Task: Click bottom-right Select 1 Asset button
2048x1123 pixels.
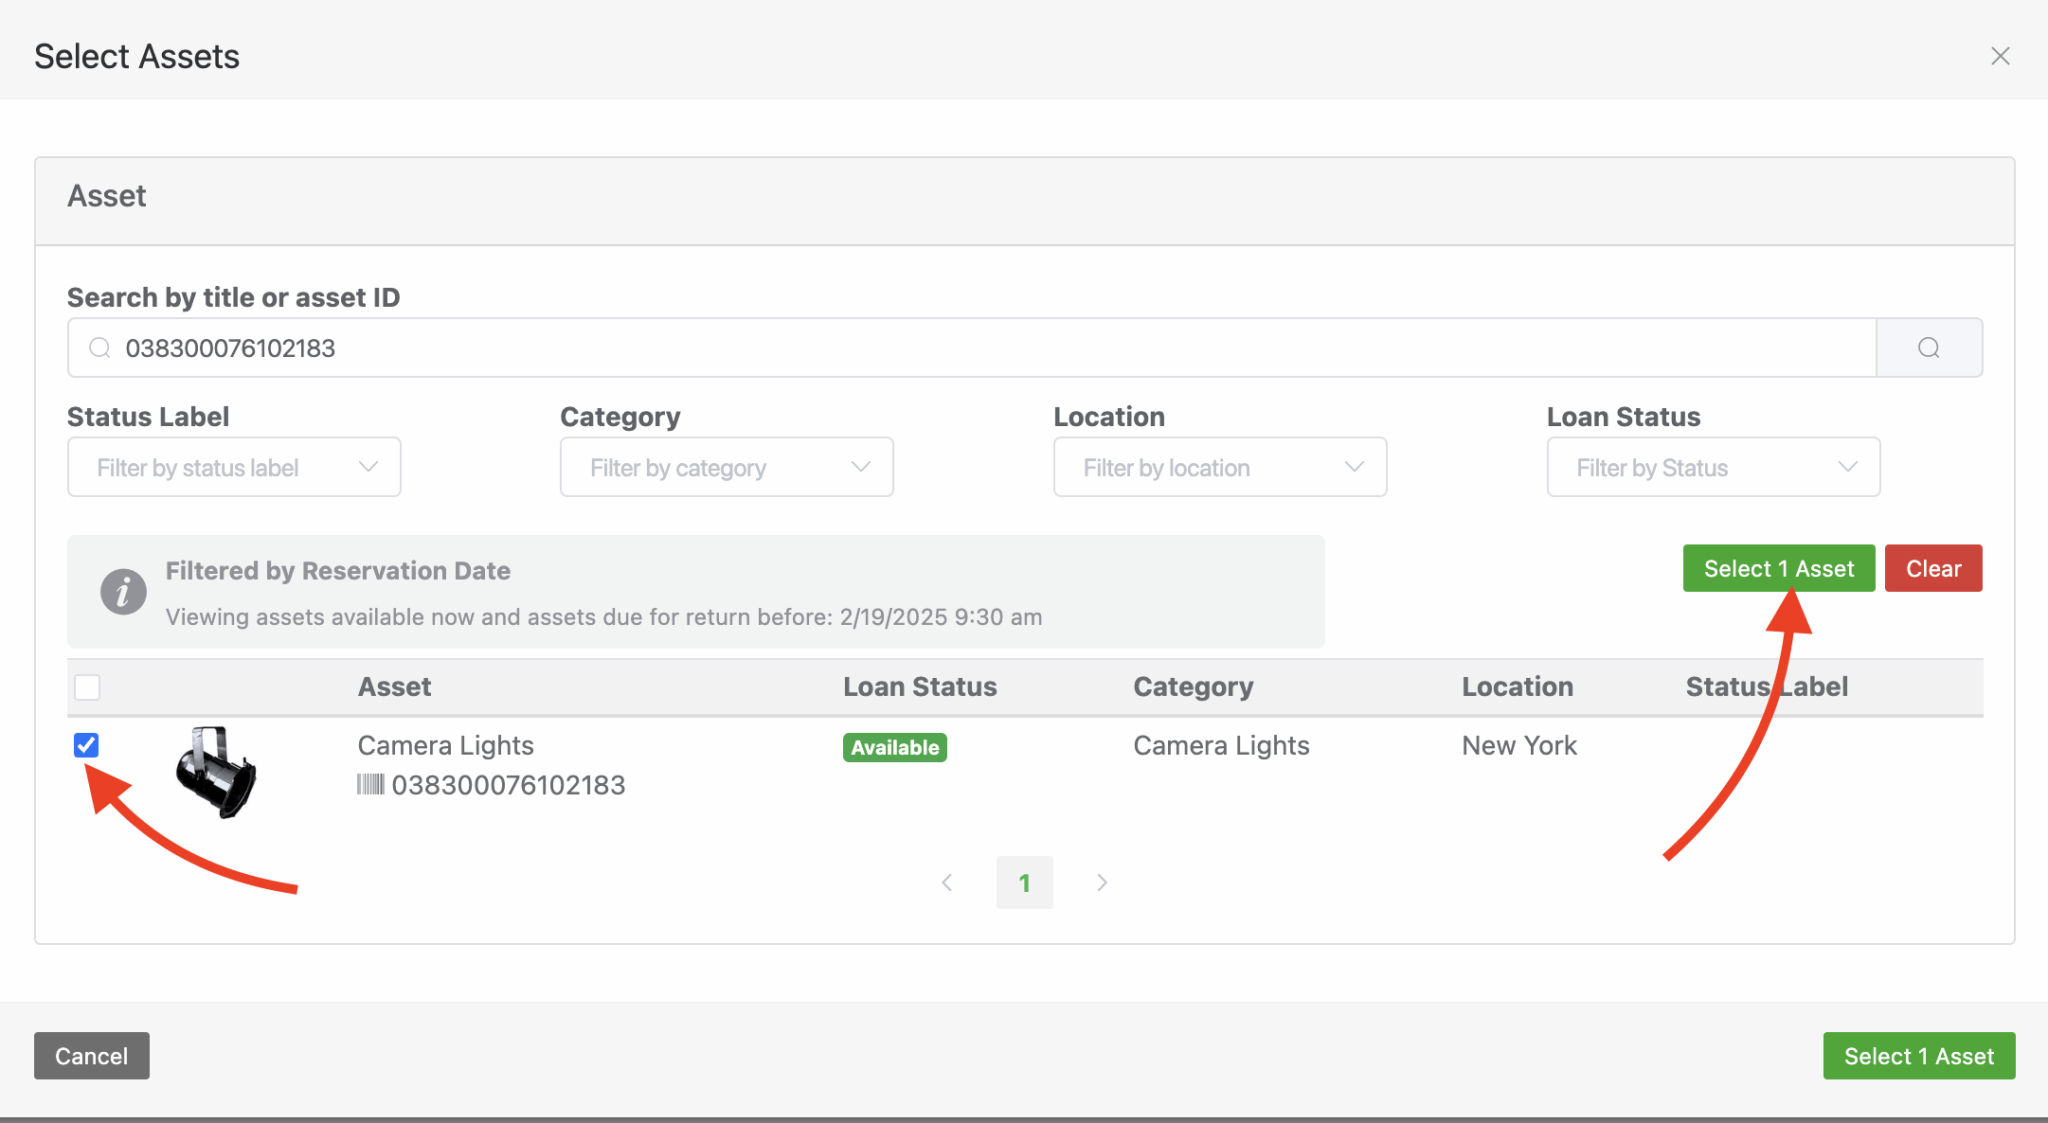Action: coord(1918,1056)
